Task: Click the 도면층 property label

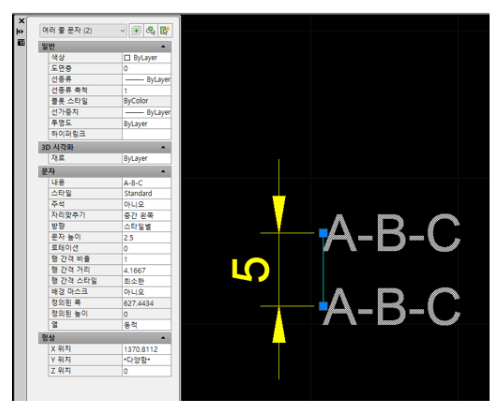Action: (61, 68)
